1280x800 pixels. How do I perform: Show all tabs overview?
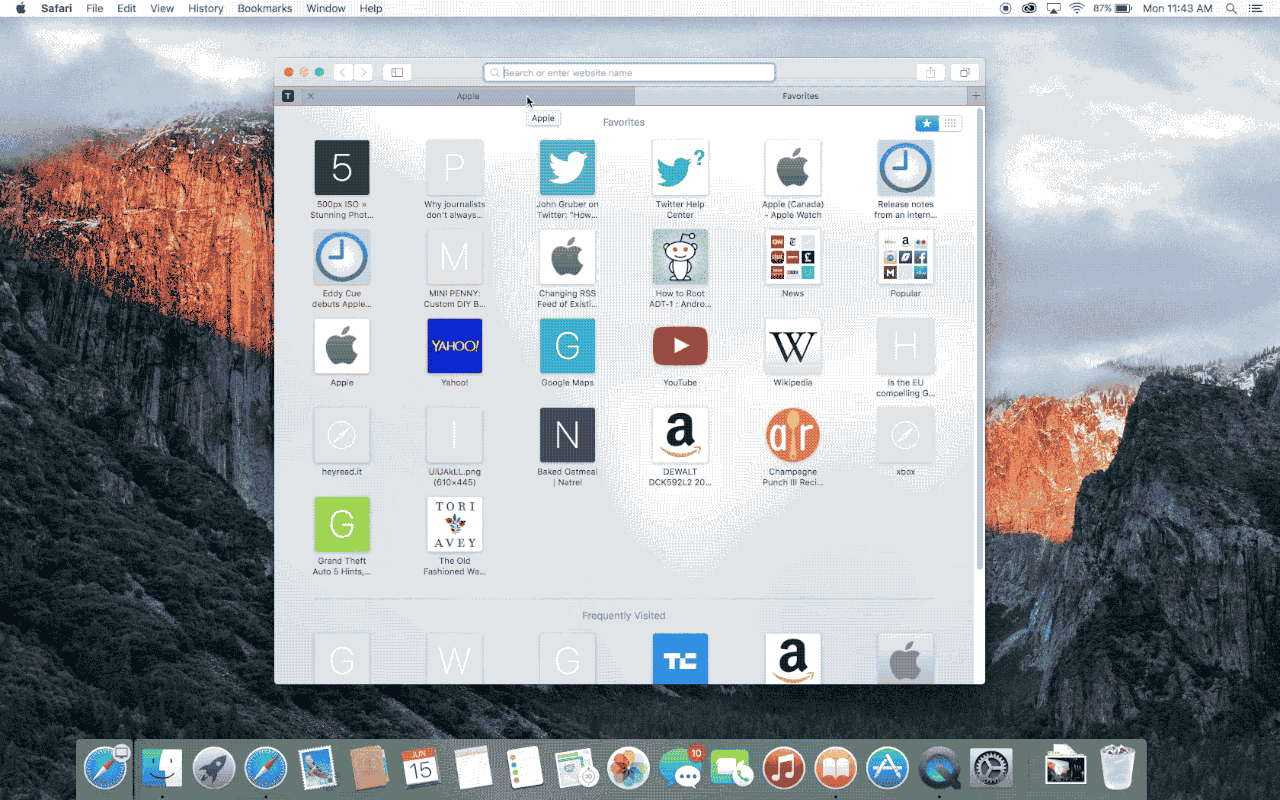tap(964, 72)
